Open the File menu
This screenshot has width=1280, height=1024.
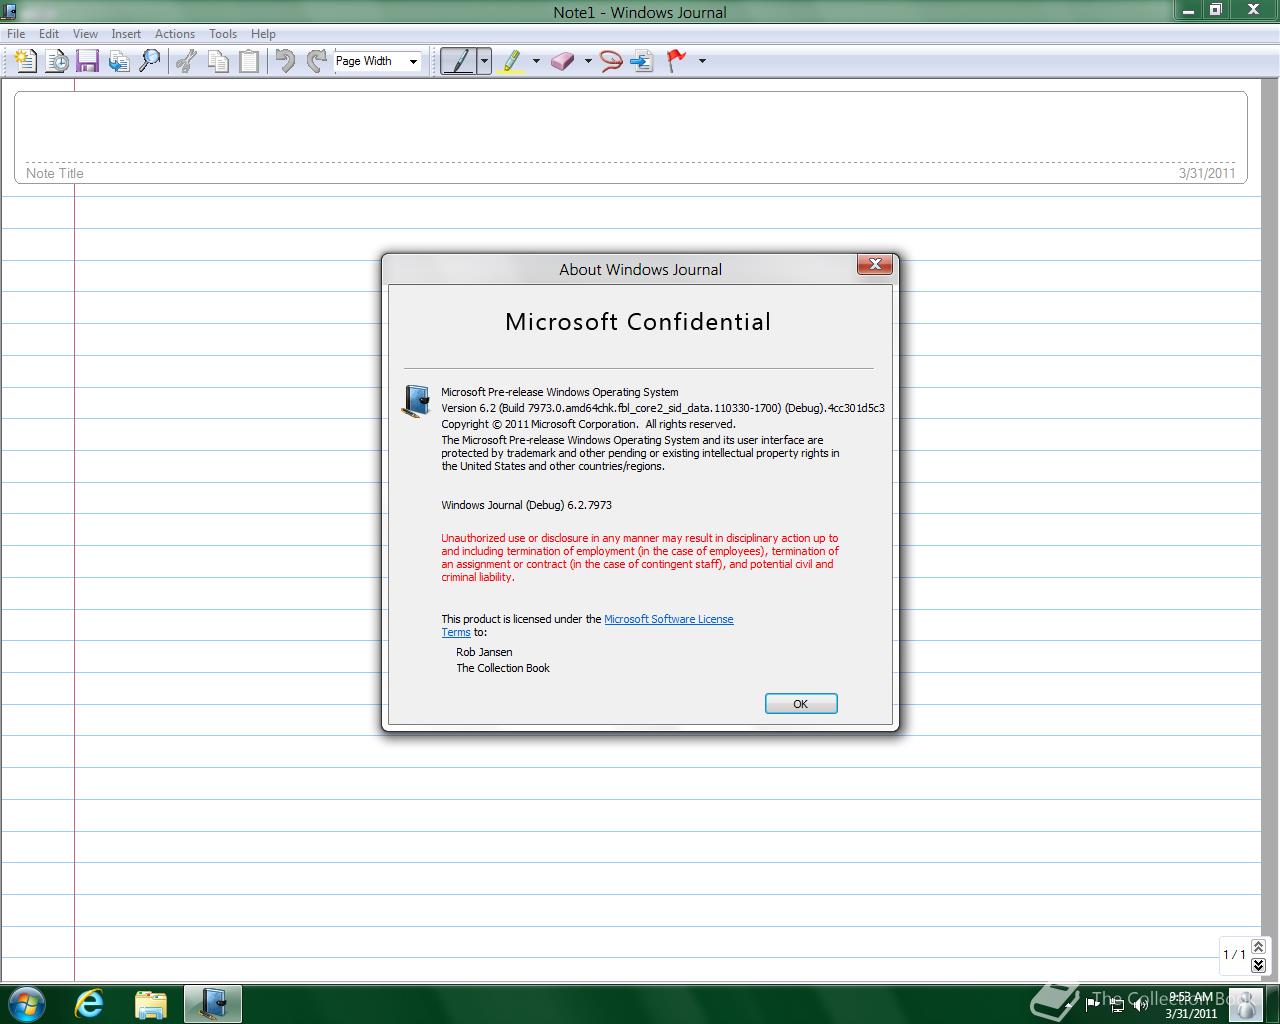pyautogui.click(x=16, y=33)
